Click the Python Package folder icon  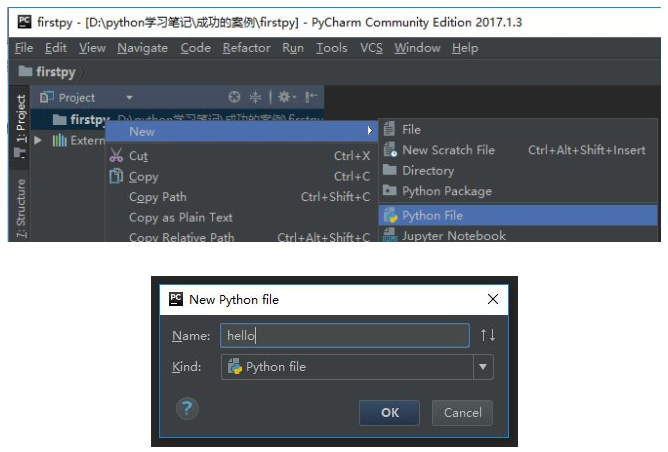pyautogui.click(x=389, y=190)
